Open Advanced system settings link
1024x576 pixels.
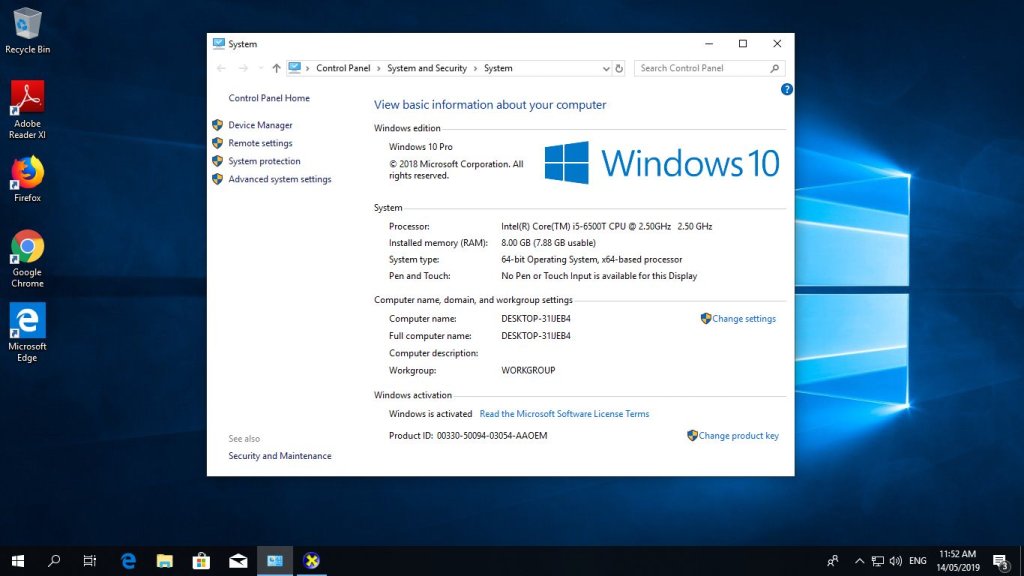280,179
